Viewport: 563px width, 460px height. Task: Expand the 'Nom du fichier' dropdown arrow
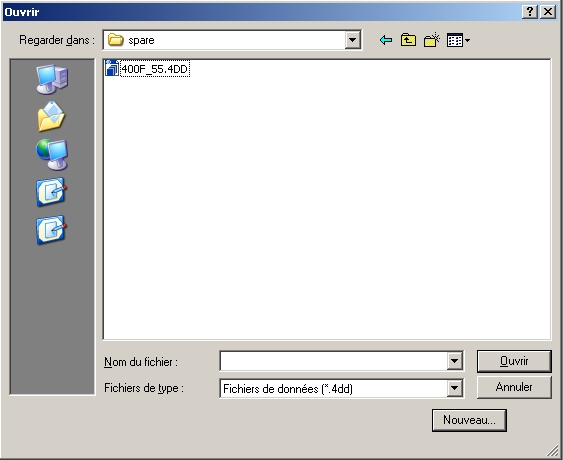tap(455, 361)
